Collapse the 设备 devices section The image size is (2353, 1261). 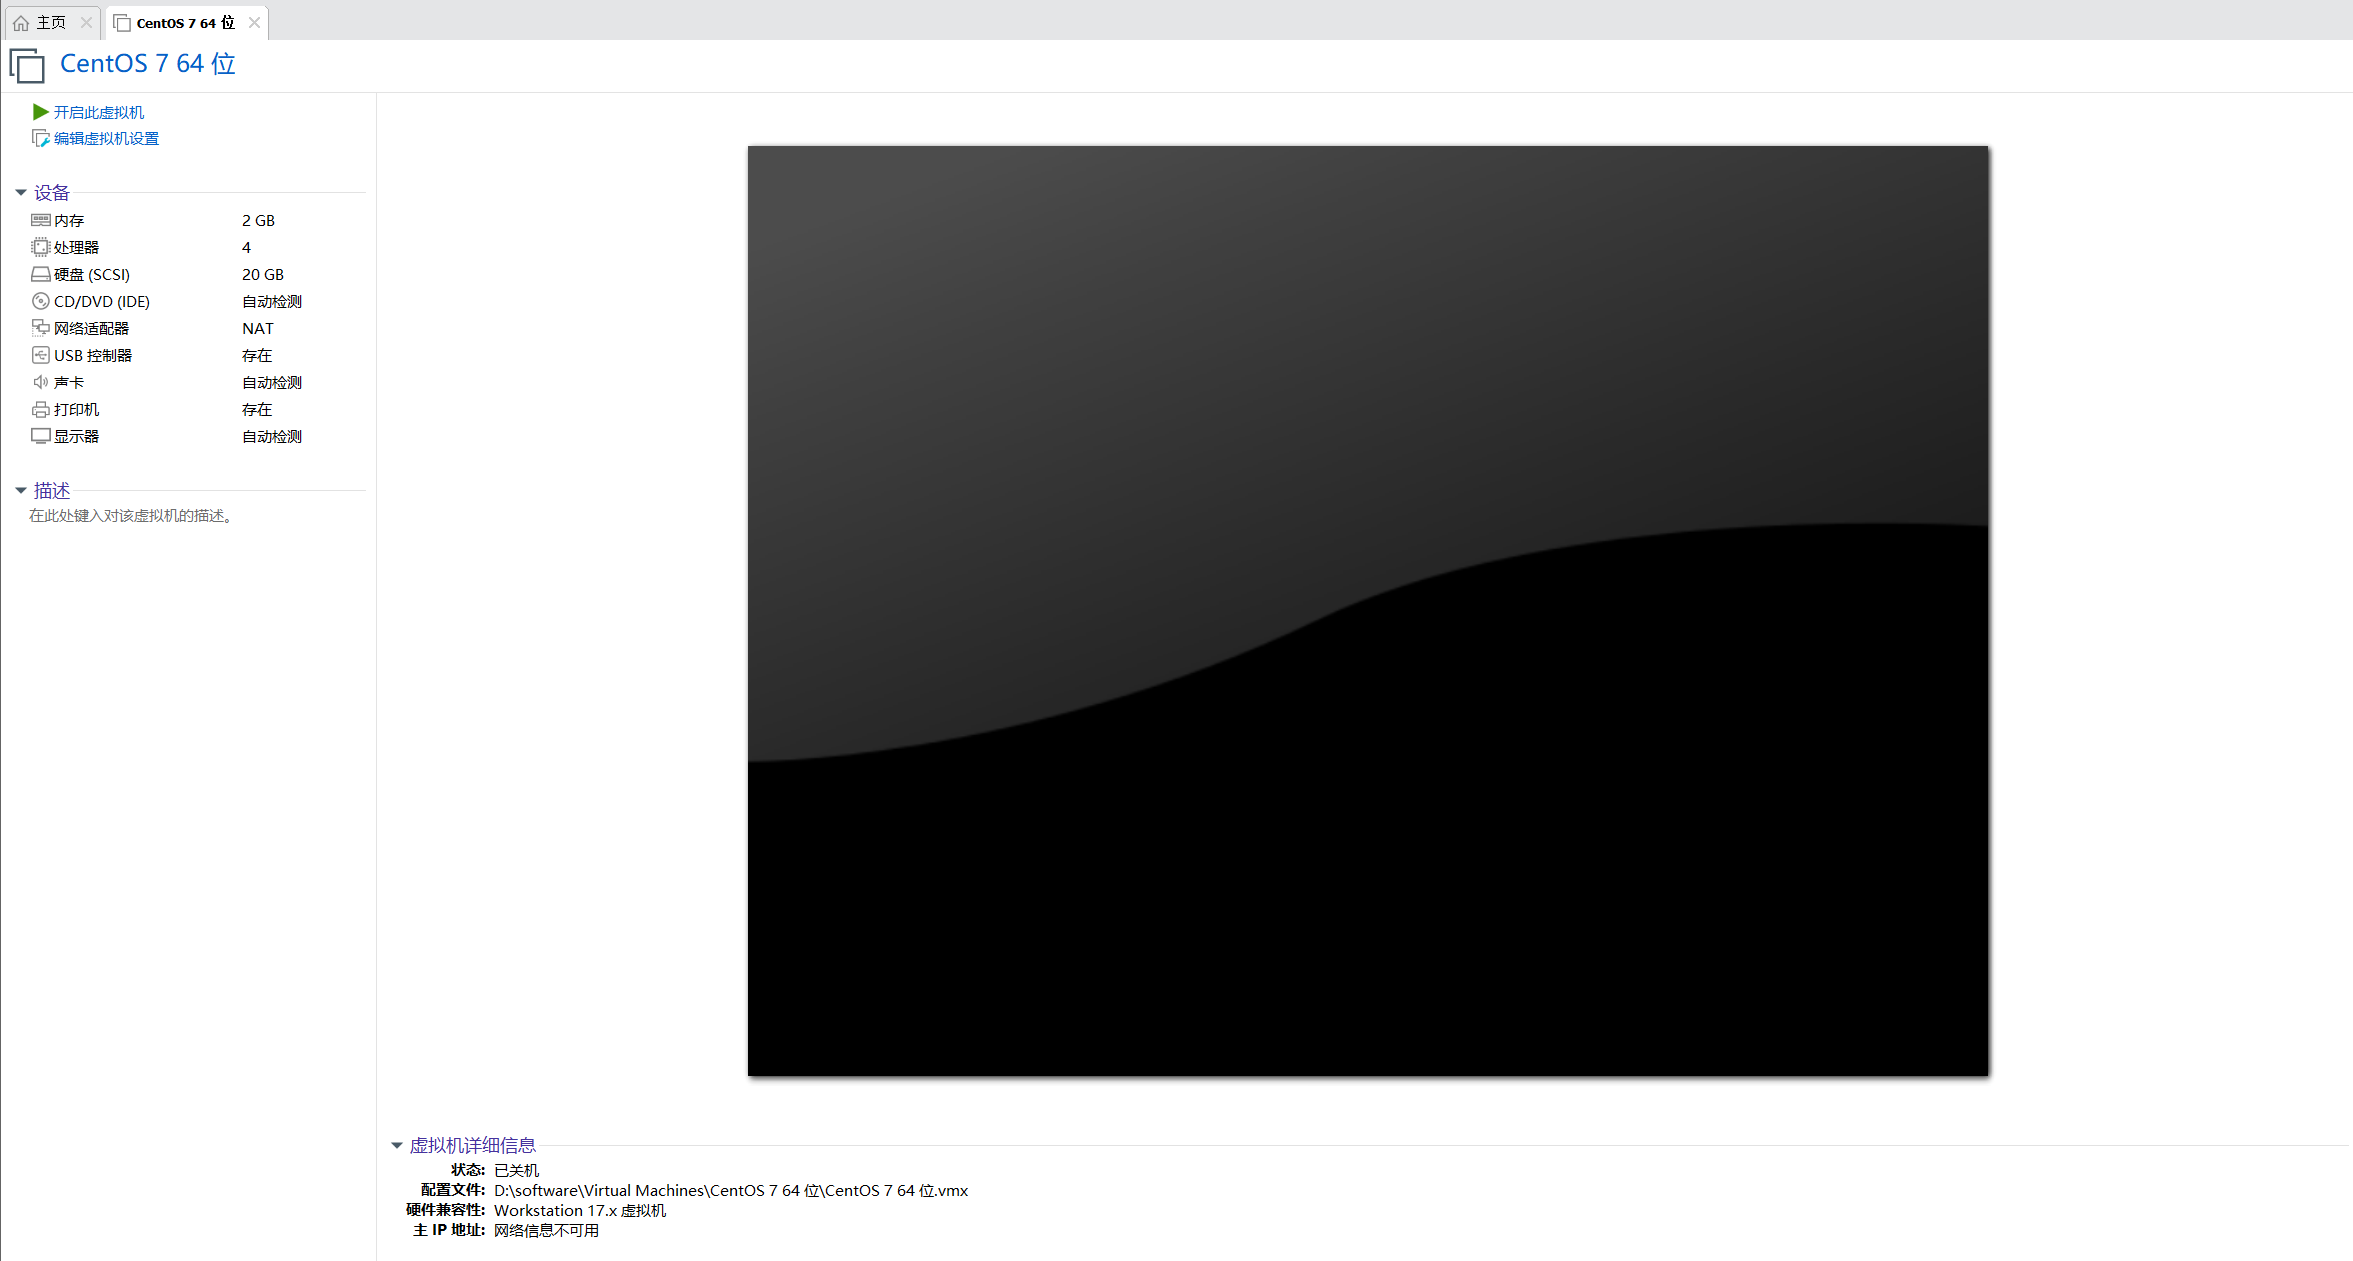point(20,192)
